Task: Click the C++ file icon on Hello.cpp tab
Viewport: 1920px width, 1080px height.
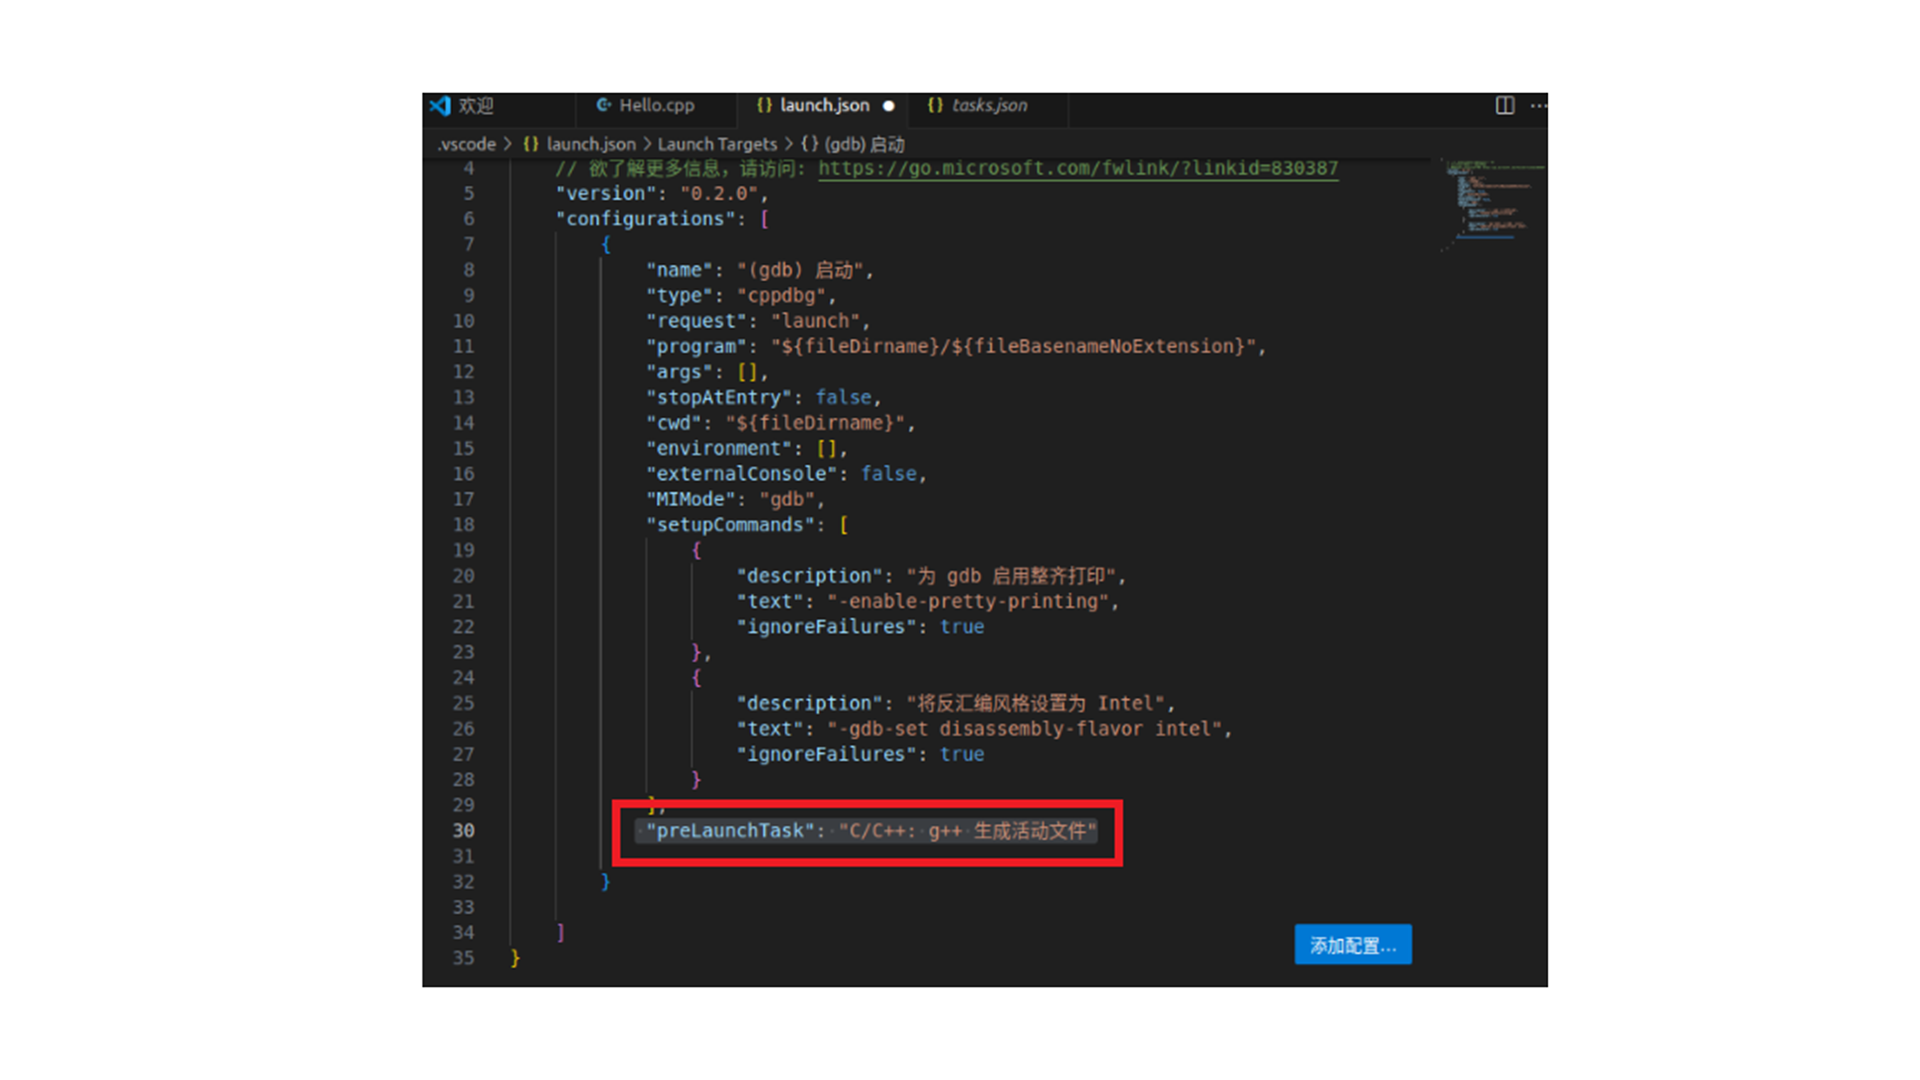Action: [603, 105]
